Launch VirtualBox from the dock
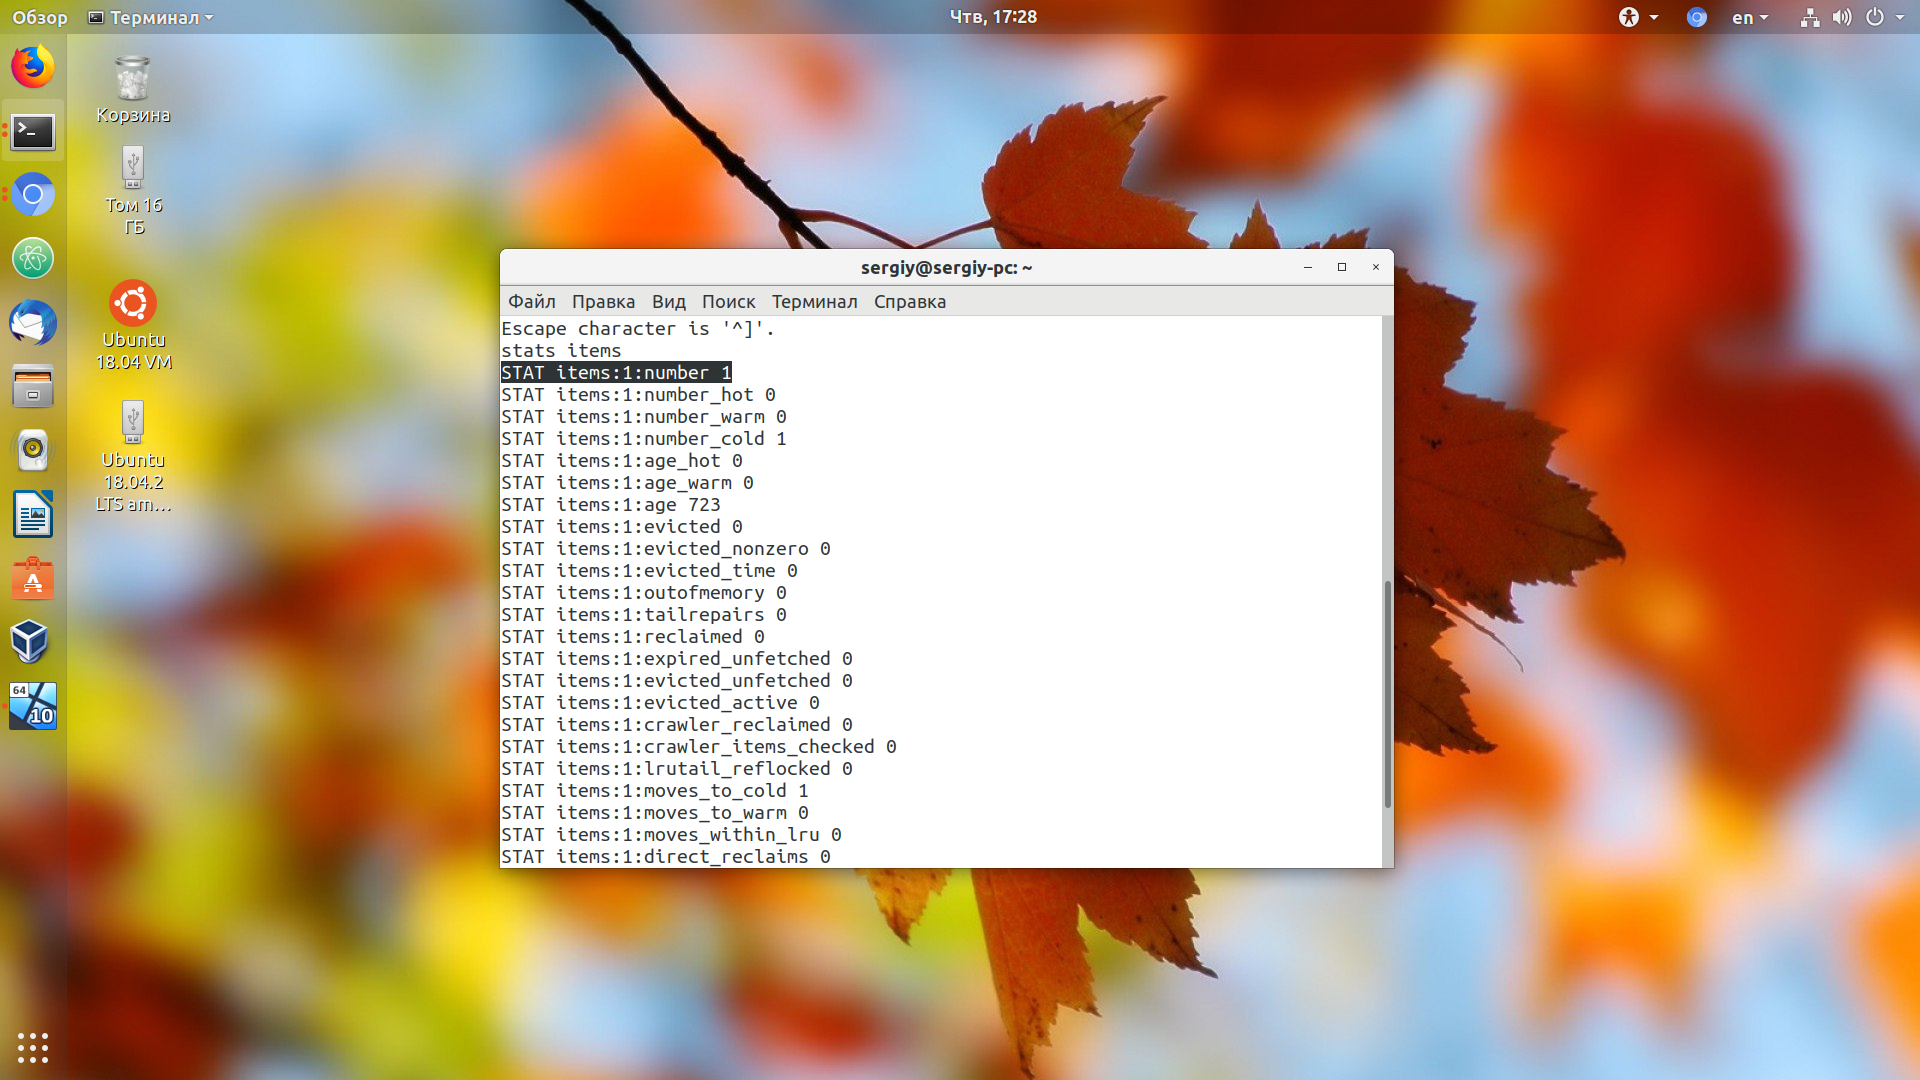Viewport: 1920px width, 1080px height. pyautogui.click(x=30, y=642)
